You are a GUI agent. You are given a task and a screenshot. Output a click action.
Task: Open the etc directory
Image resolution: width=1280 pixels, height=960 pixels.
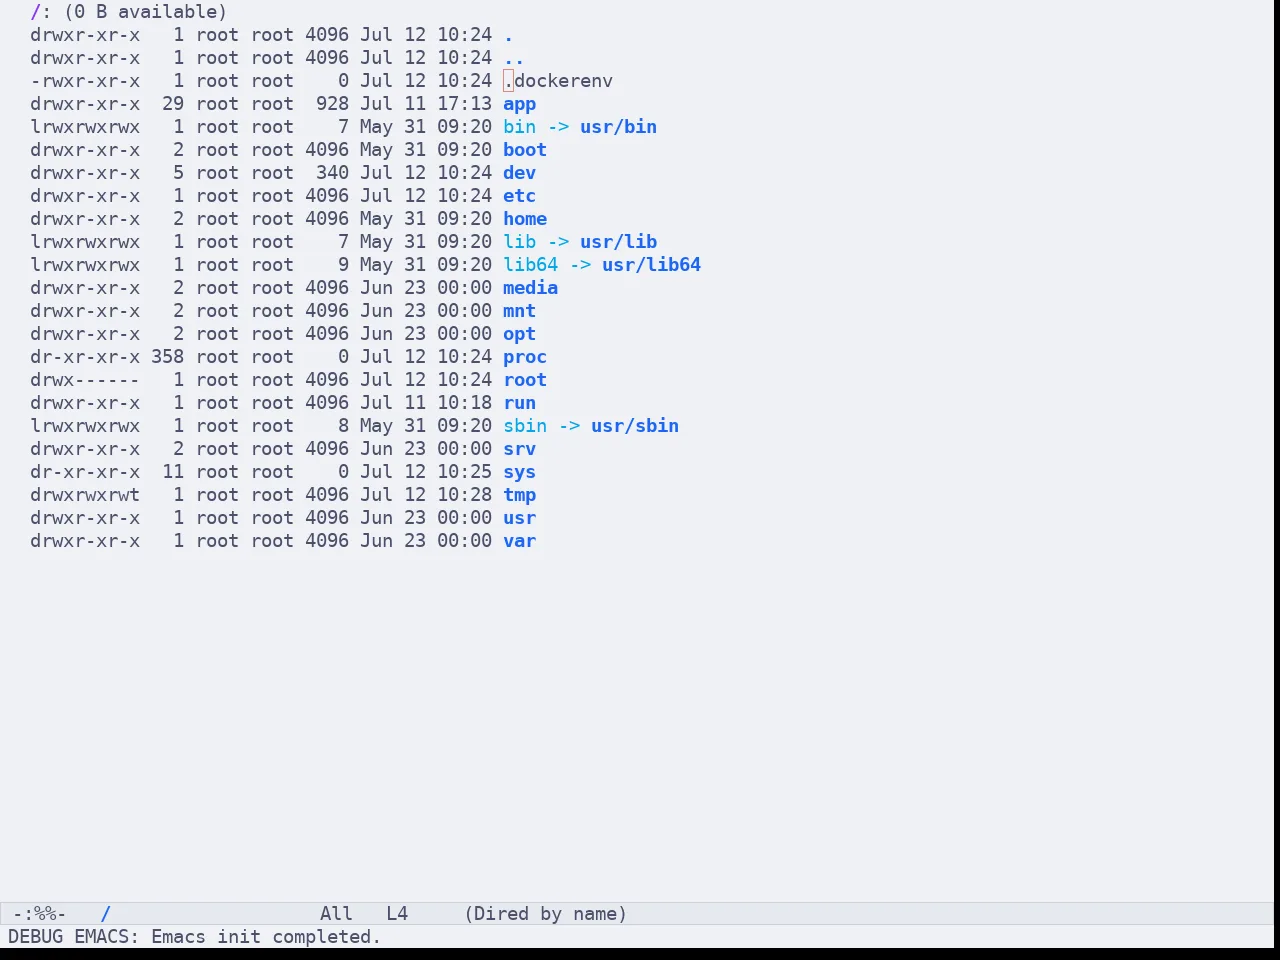[519, 196]
